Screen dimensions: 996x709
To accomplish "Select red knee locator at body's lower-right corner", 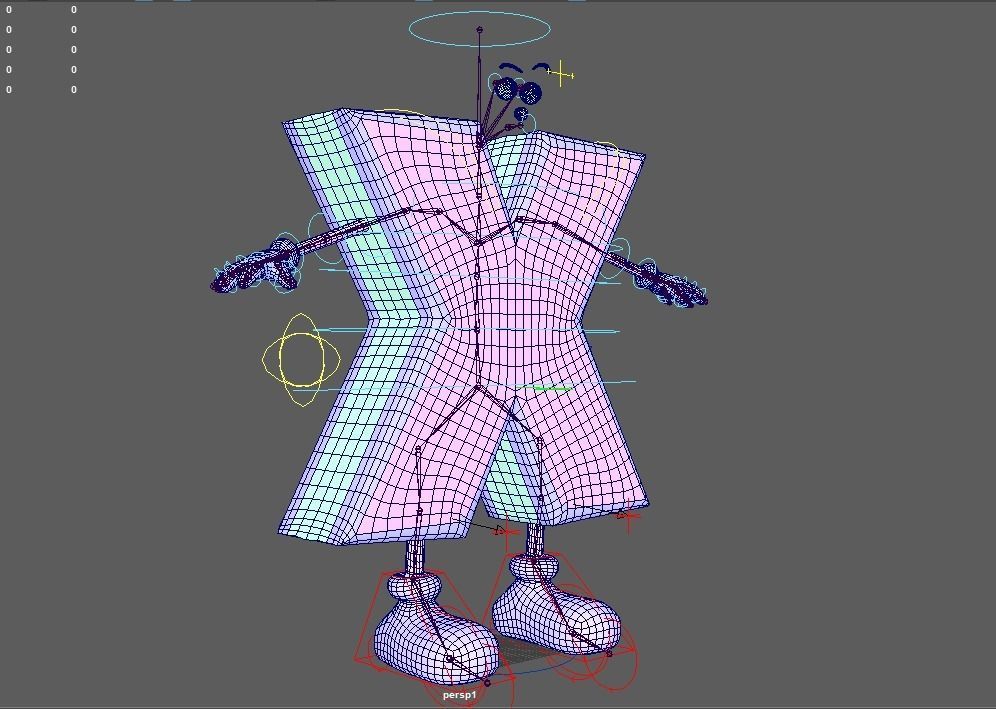I will pyautogui.click(x=628, y=517).
